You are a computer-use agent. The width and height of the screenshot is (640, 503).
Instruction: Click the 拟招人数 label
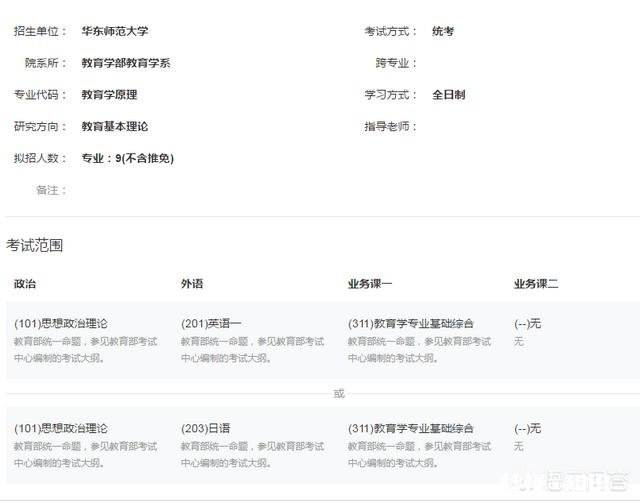tap(40, 158)
